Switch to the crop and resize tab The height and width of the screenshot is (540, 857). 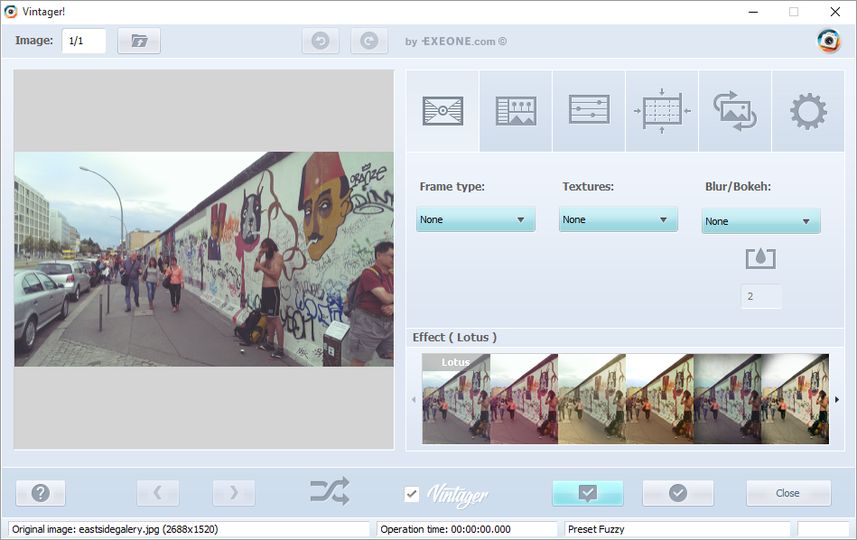[x=662, y=111]
